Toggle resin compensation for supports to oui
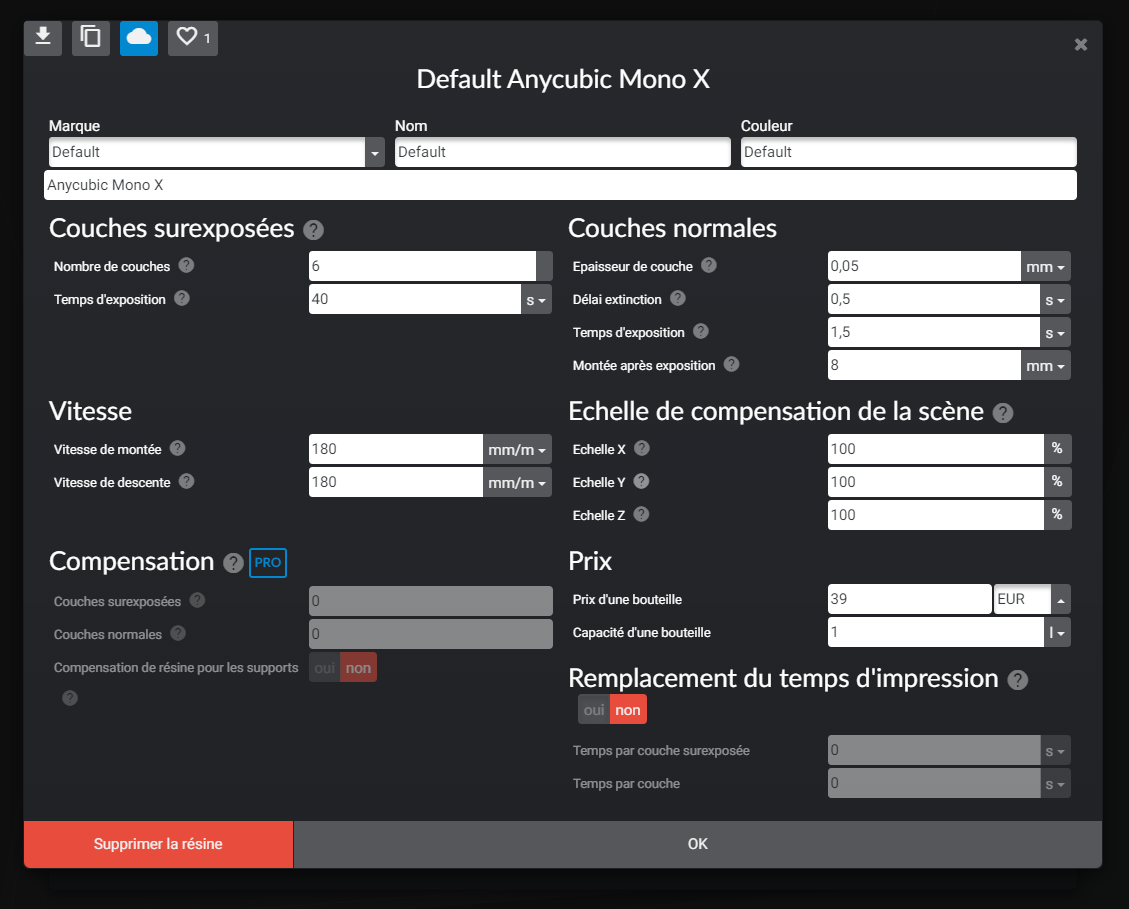The image size is (1129, 909). [325, 668]
